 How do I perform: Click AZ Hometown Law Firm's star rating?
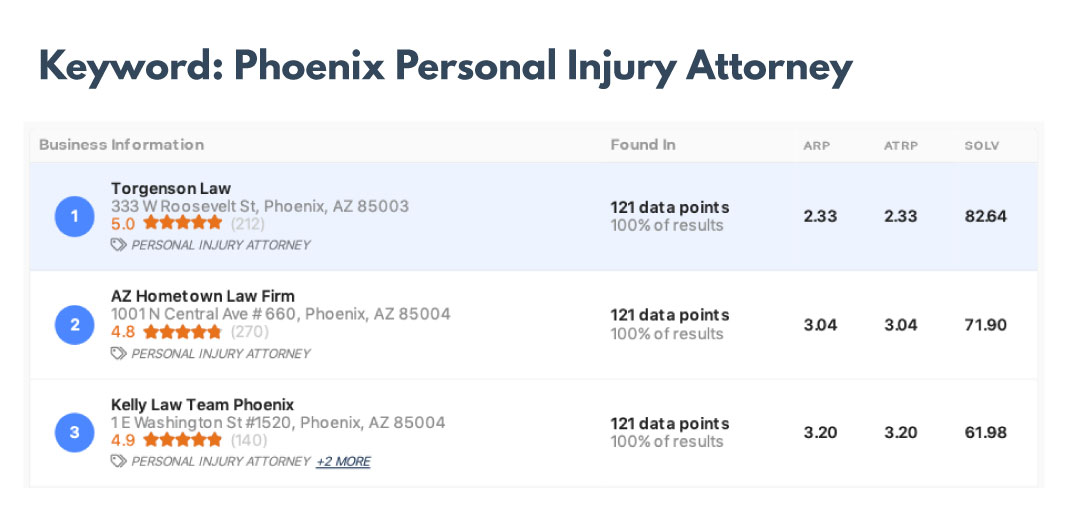point(182,332)
